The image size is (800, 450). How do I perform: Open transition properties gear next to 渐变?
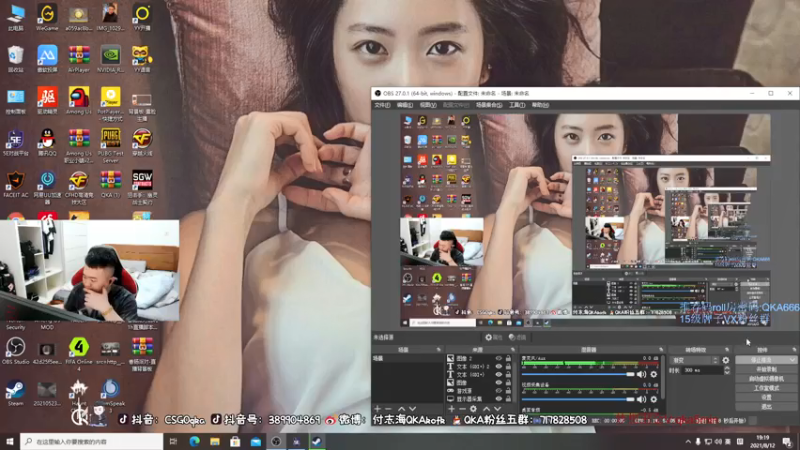(x=726, y=360)
